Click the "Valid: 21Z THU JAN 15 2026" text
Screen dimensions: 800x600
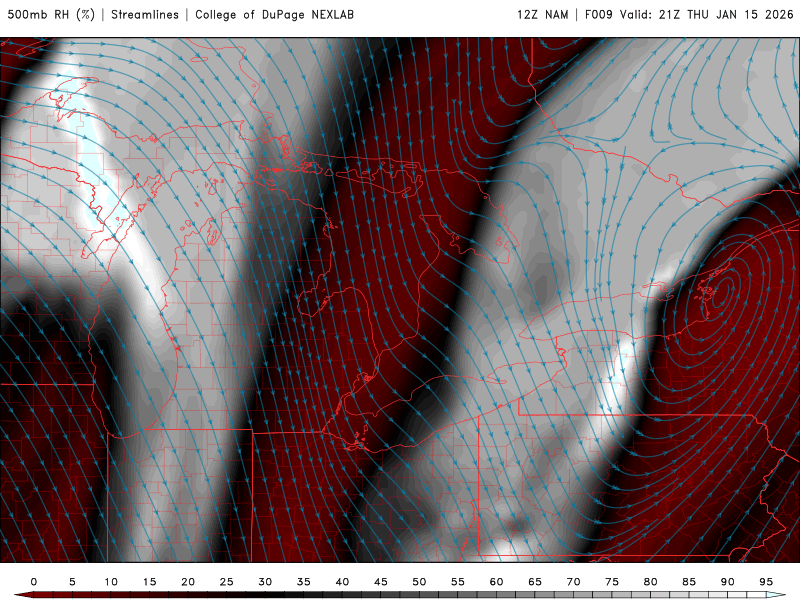tap(707, 14)
